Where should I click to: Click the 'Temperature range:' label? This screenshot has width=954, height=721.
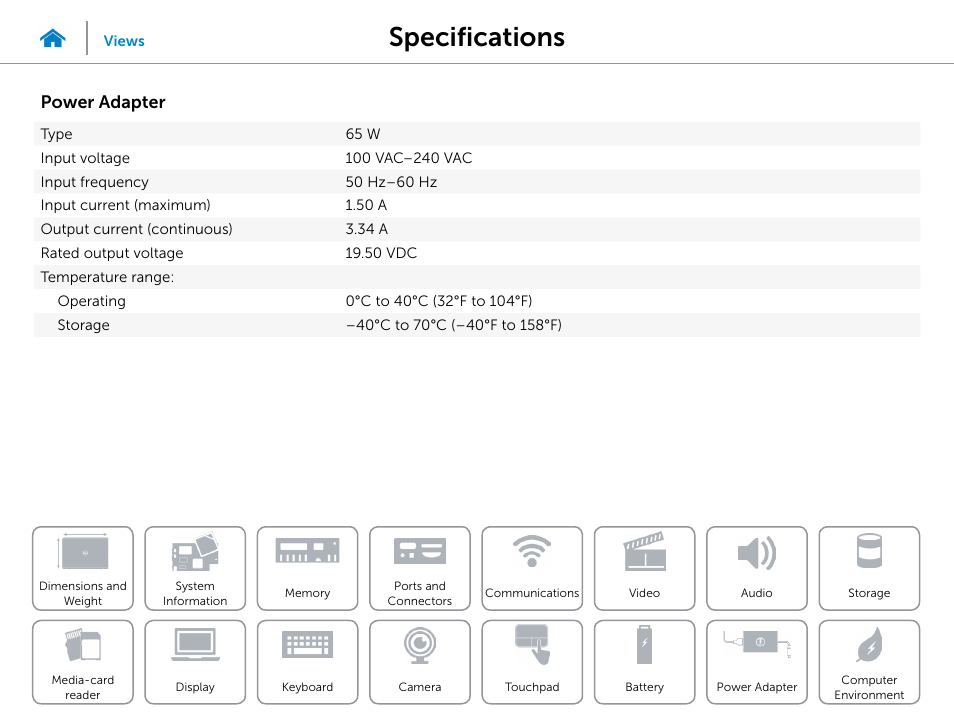coord(107,277)
